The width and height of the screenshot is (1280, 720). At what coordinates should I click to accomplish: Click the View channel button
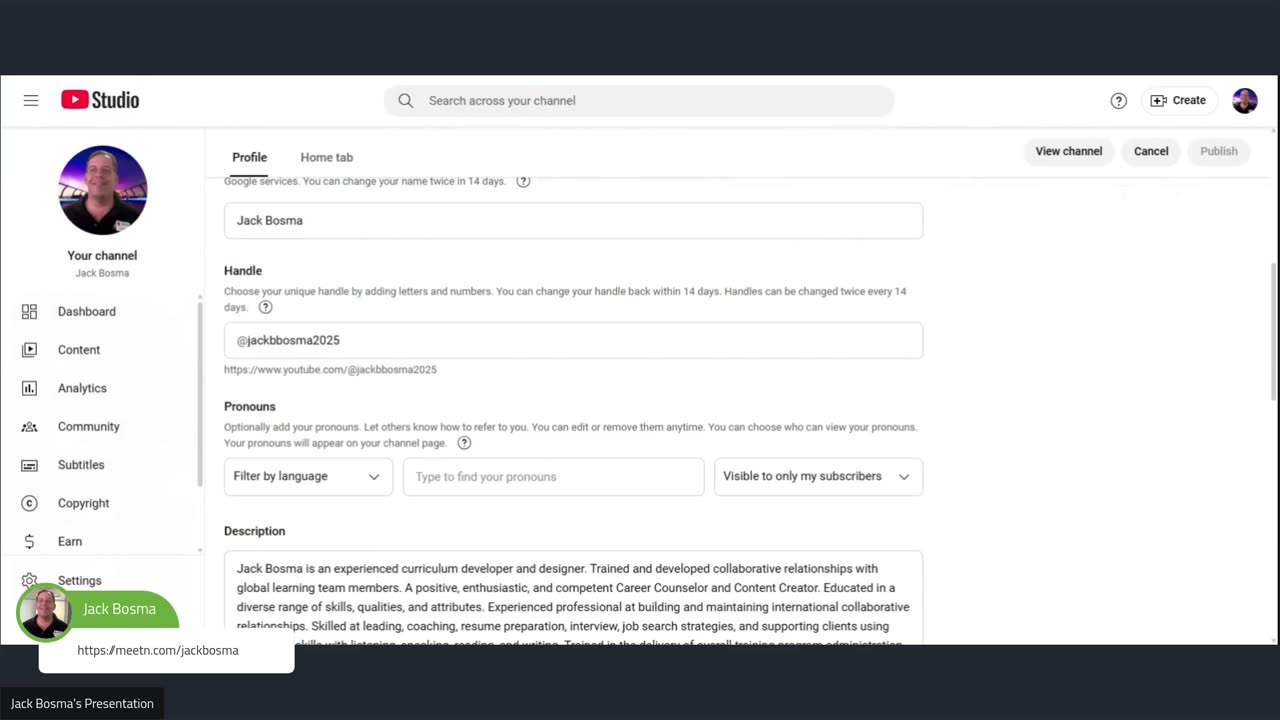1068,151
